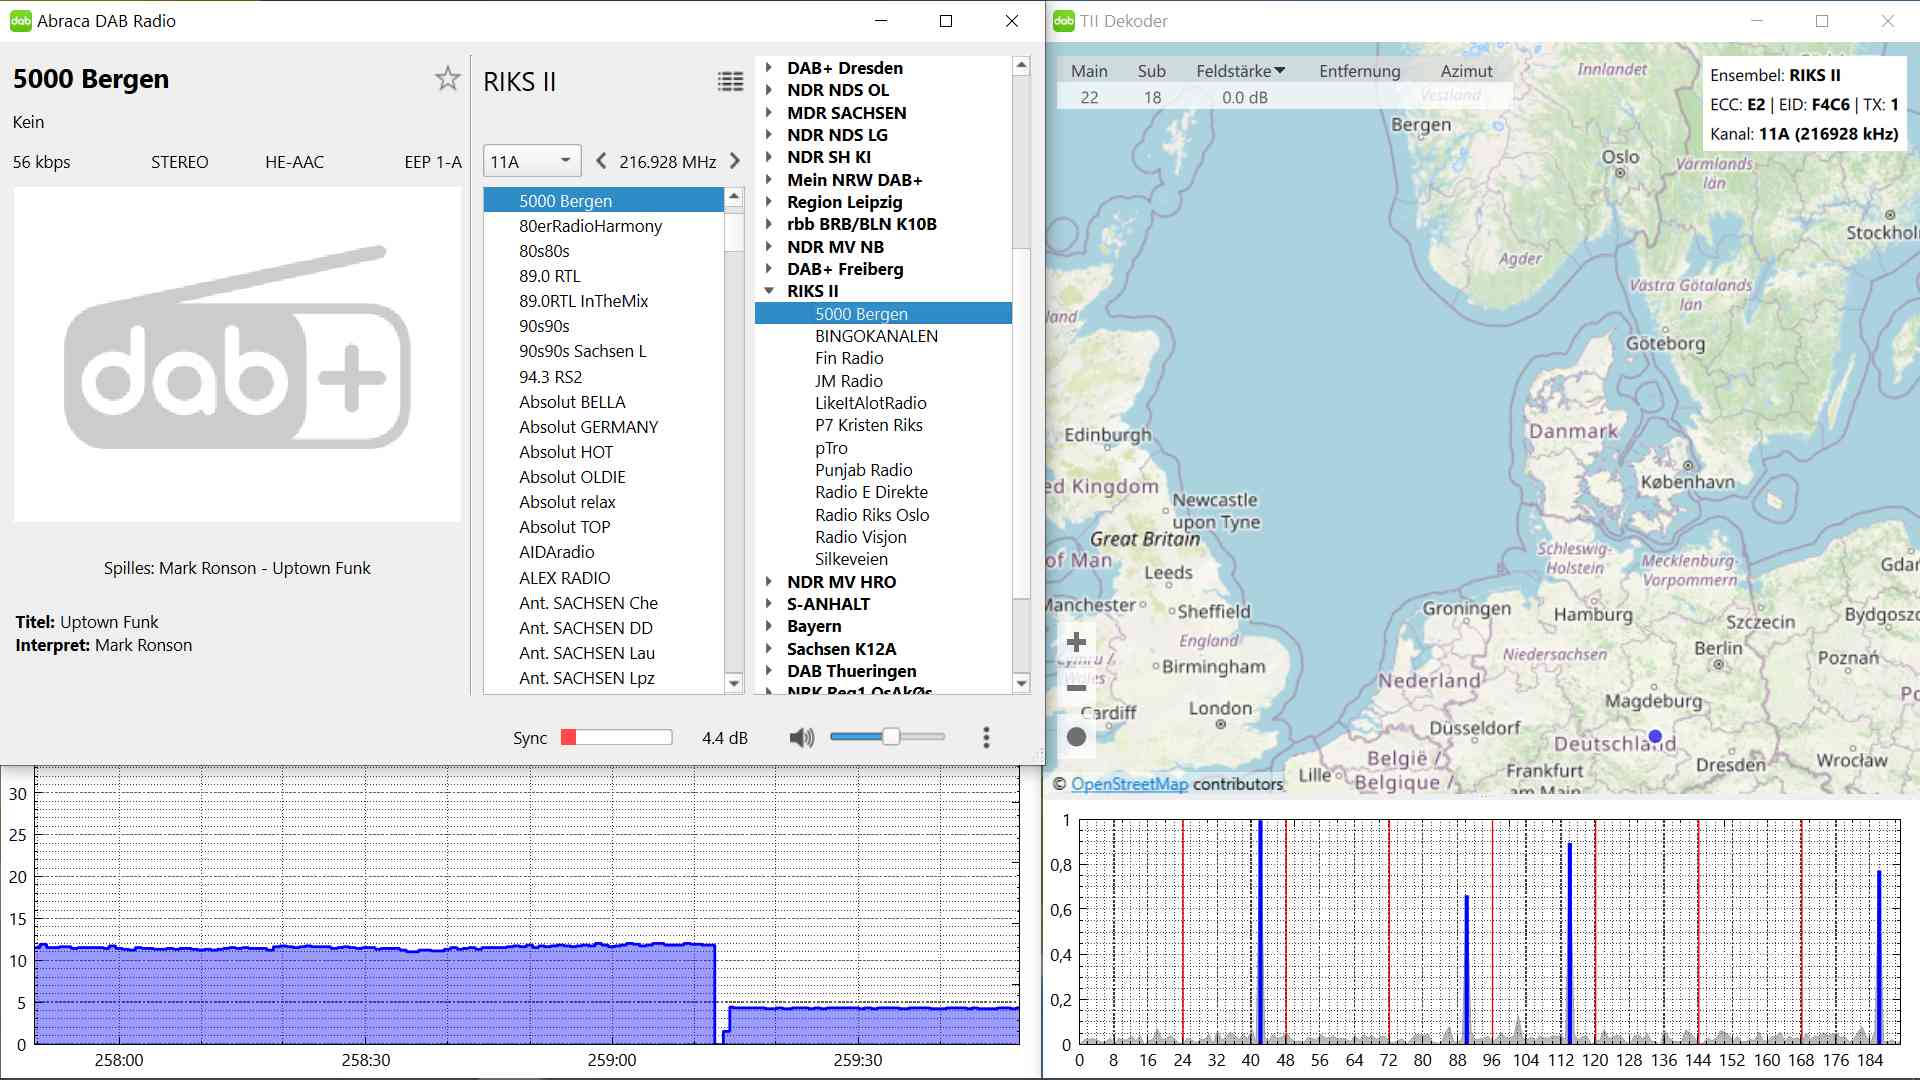The image size is (1920, 1080).
Task: Zoom out on the TII map
Action: (1077, 688)
